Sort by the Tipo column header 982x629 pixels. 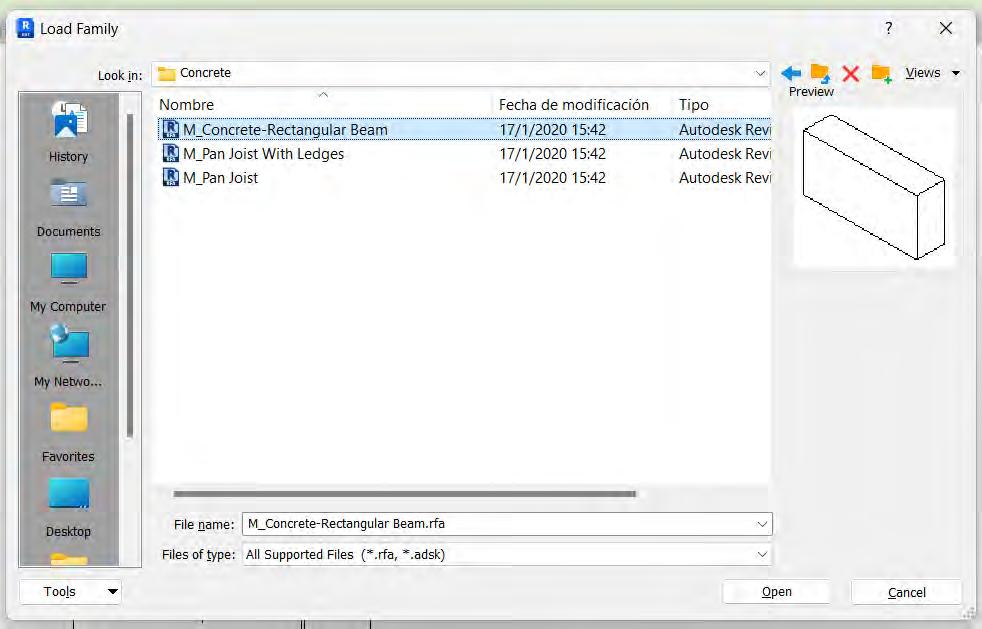722,105
